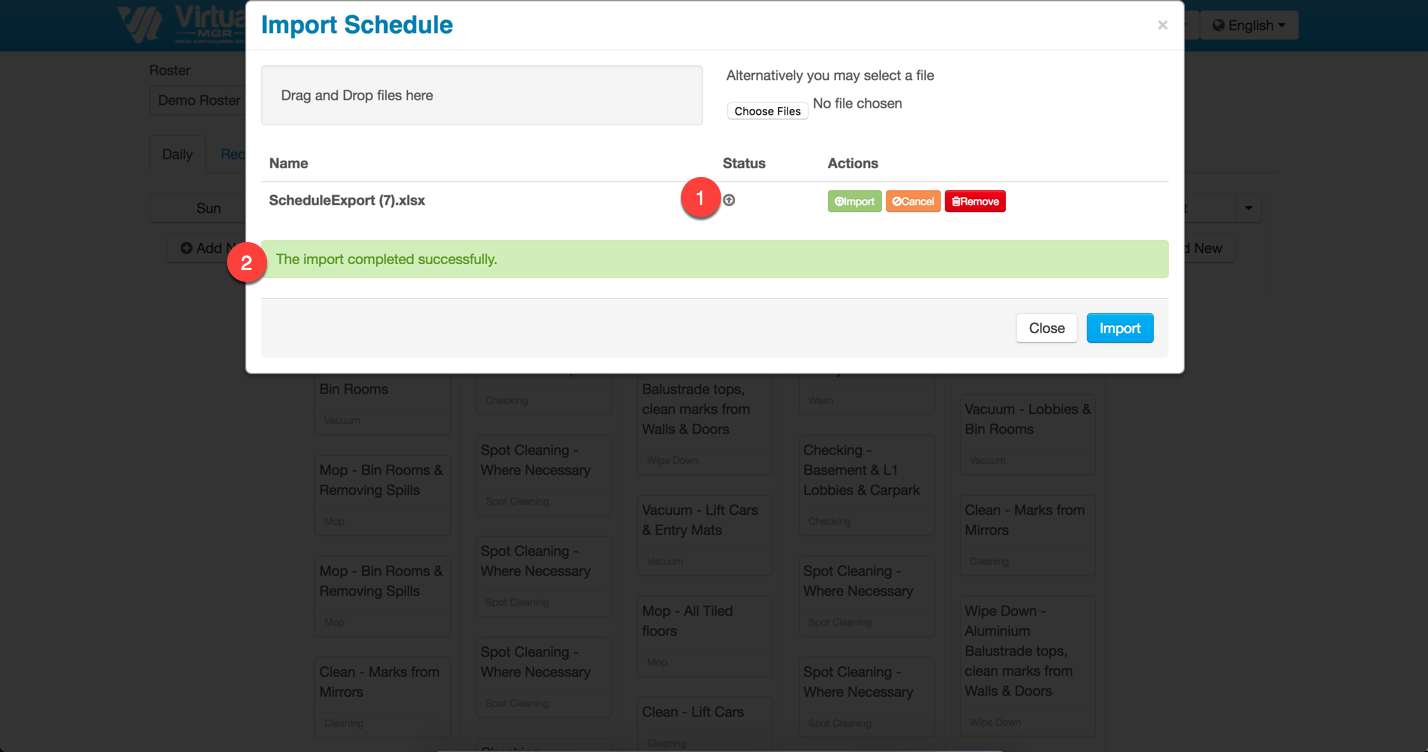The height and width of the screenshot is (752, 1428).
Task: Expand the Demo Roster selector
Action: (x=199, y=100)
